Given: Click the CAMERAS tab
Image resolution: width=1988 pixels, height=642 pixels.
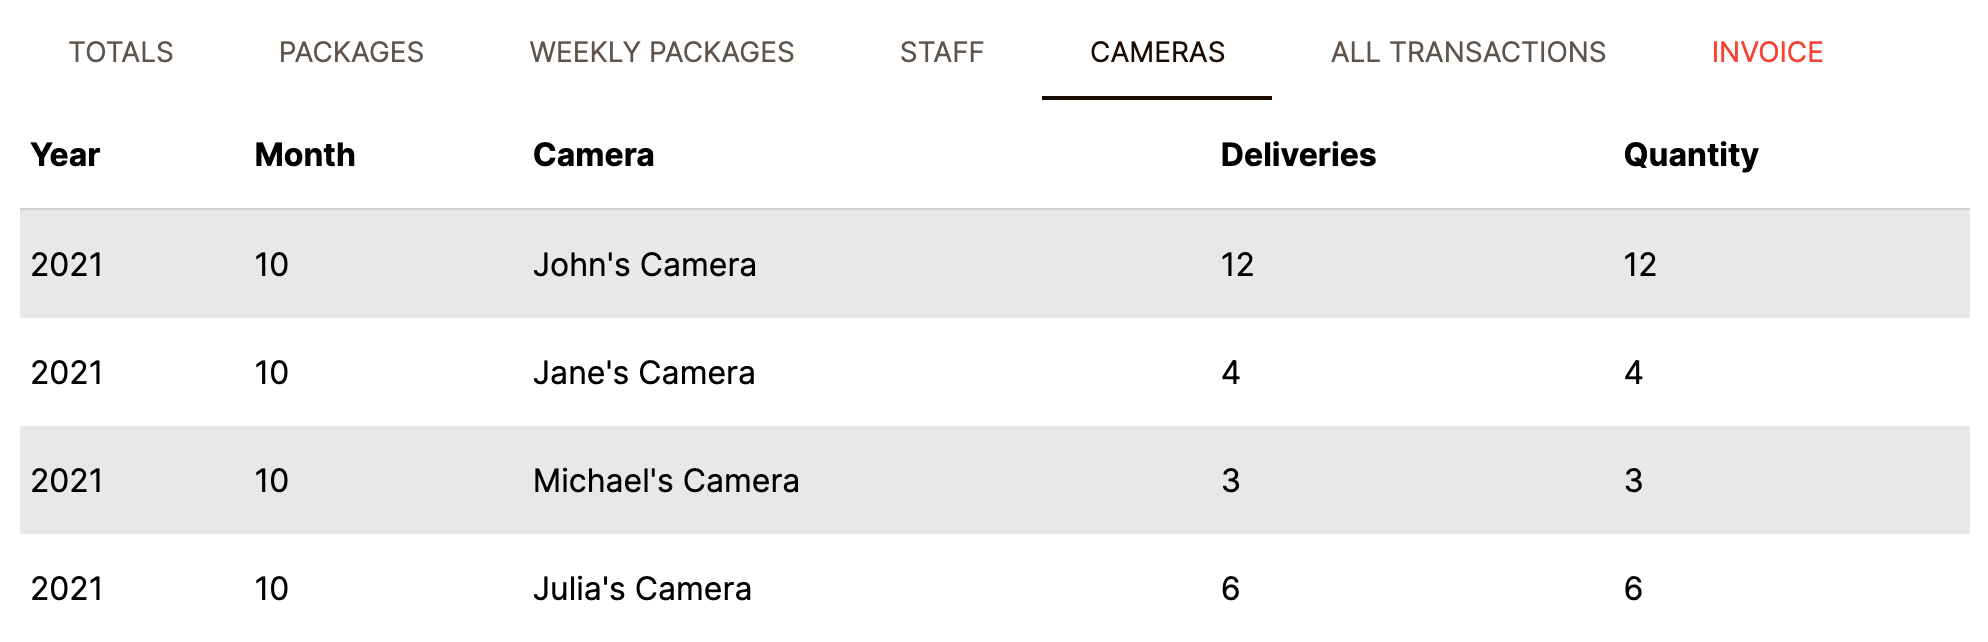Looking at the screenshot, I should (1157, 52).
